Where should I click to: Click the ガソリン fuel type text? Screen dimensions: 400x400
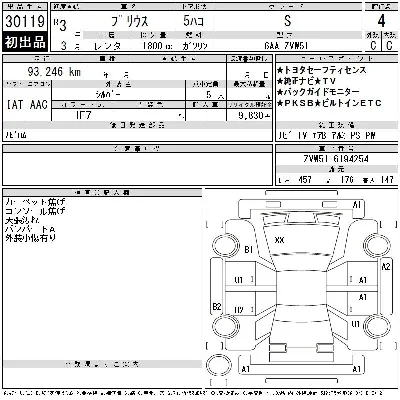tap(195, 46)
